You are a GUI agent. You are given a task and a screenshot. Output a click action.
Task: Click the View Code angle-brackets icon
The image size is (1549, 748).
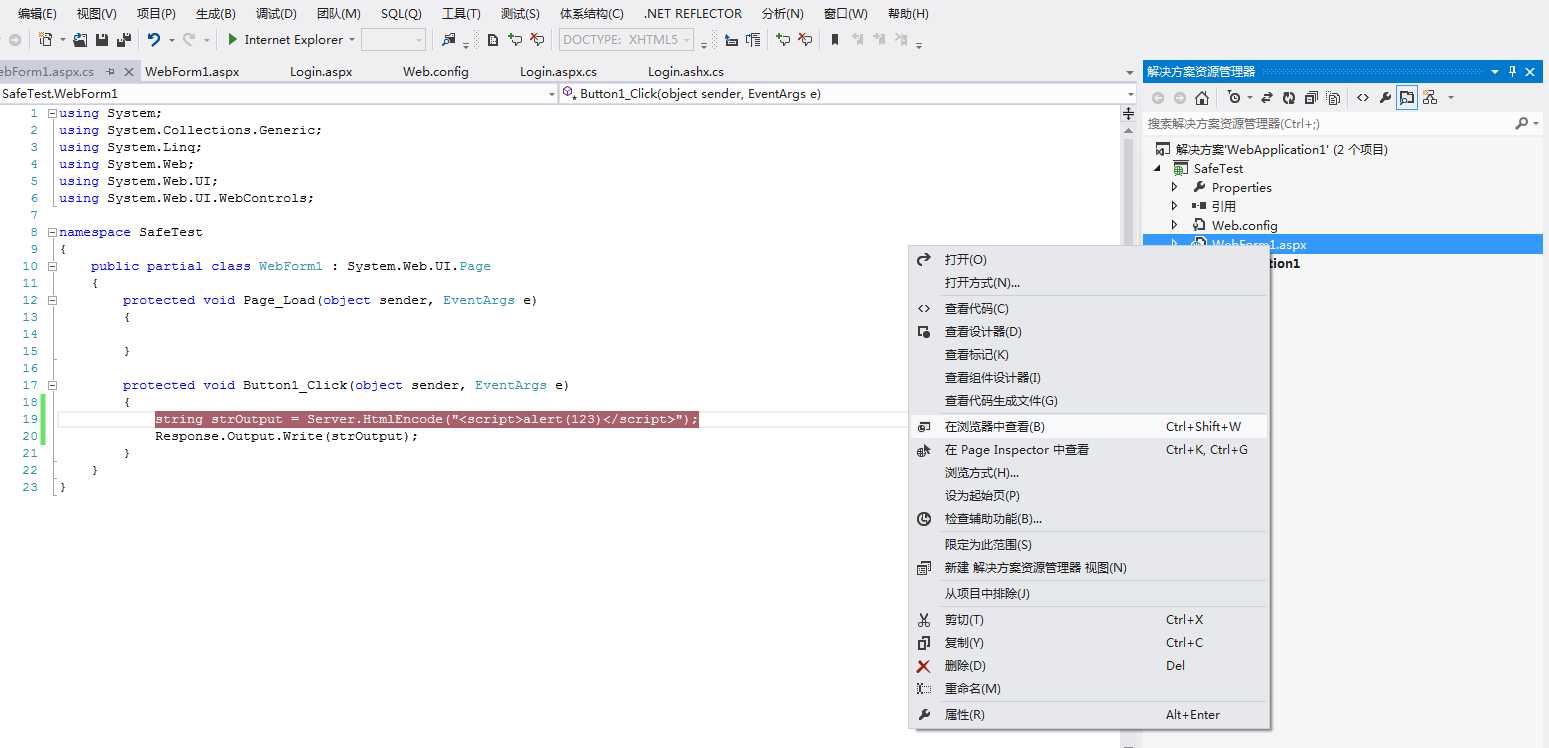click(1363, 97)
